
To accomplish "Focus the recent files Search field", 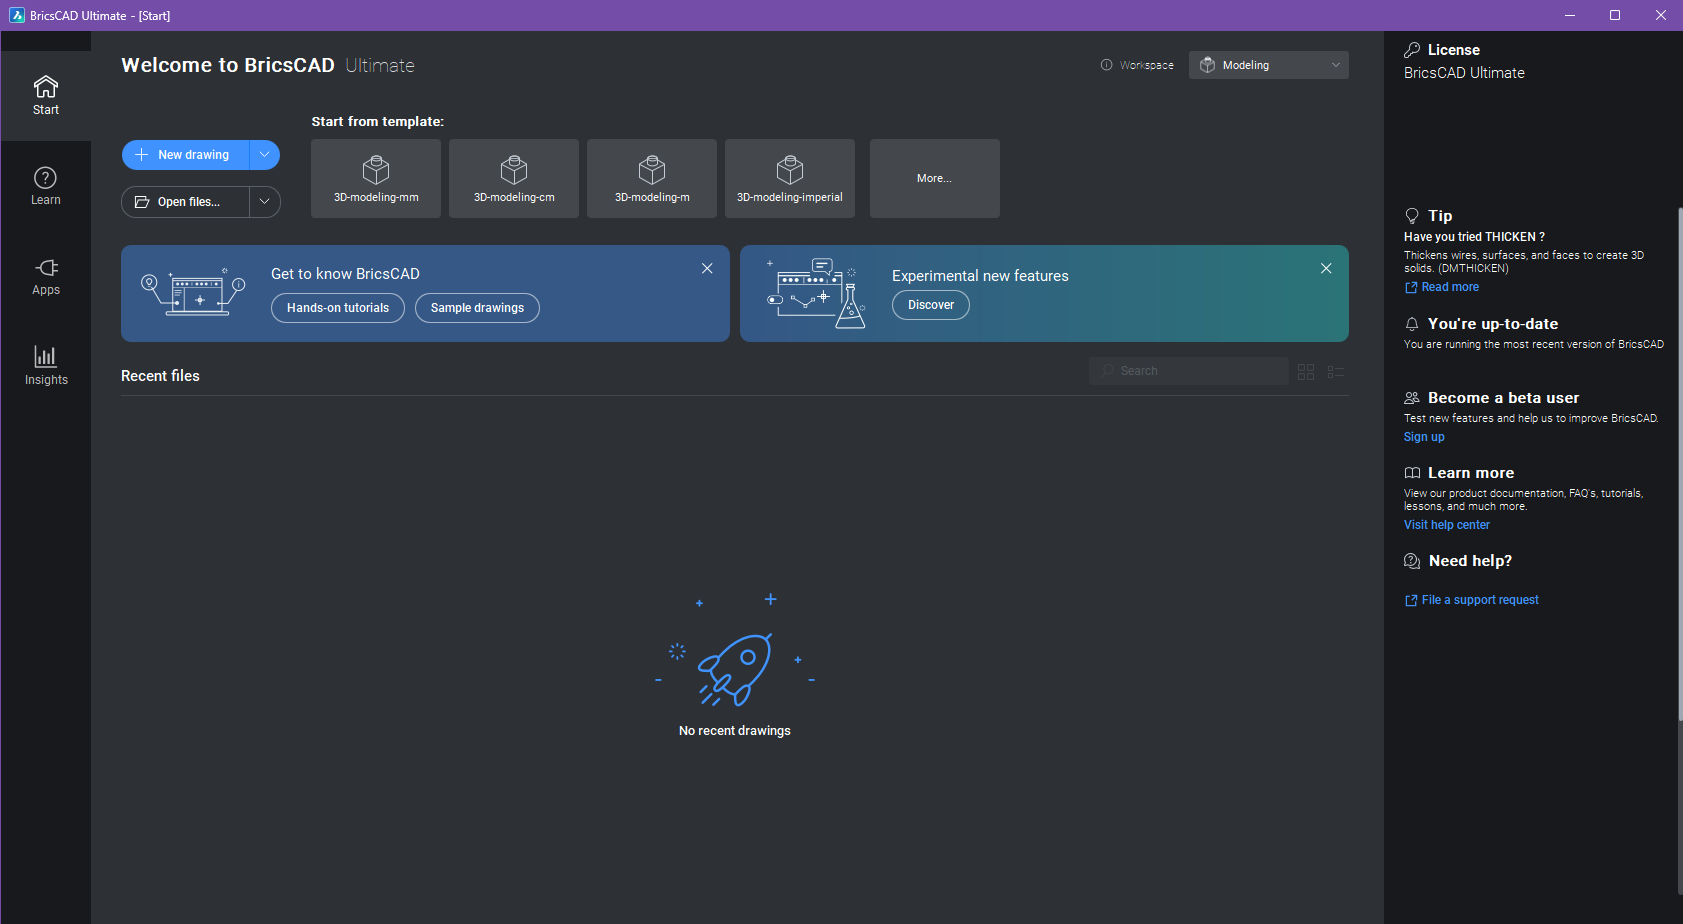I will click(1189, 371).
